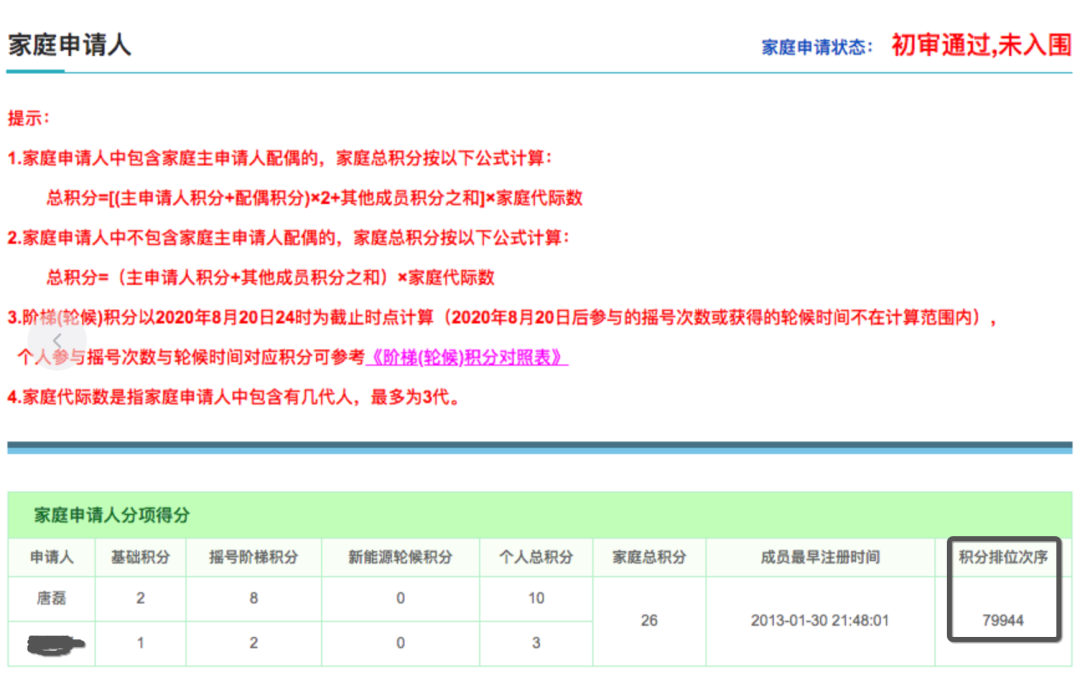Click the note 4 about 家庭代际数
The height and width of the screenshot is (678, 1080).
pos(233,397)
